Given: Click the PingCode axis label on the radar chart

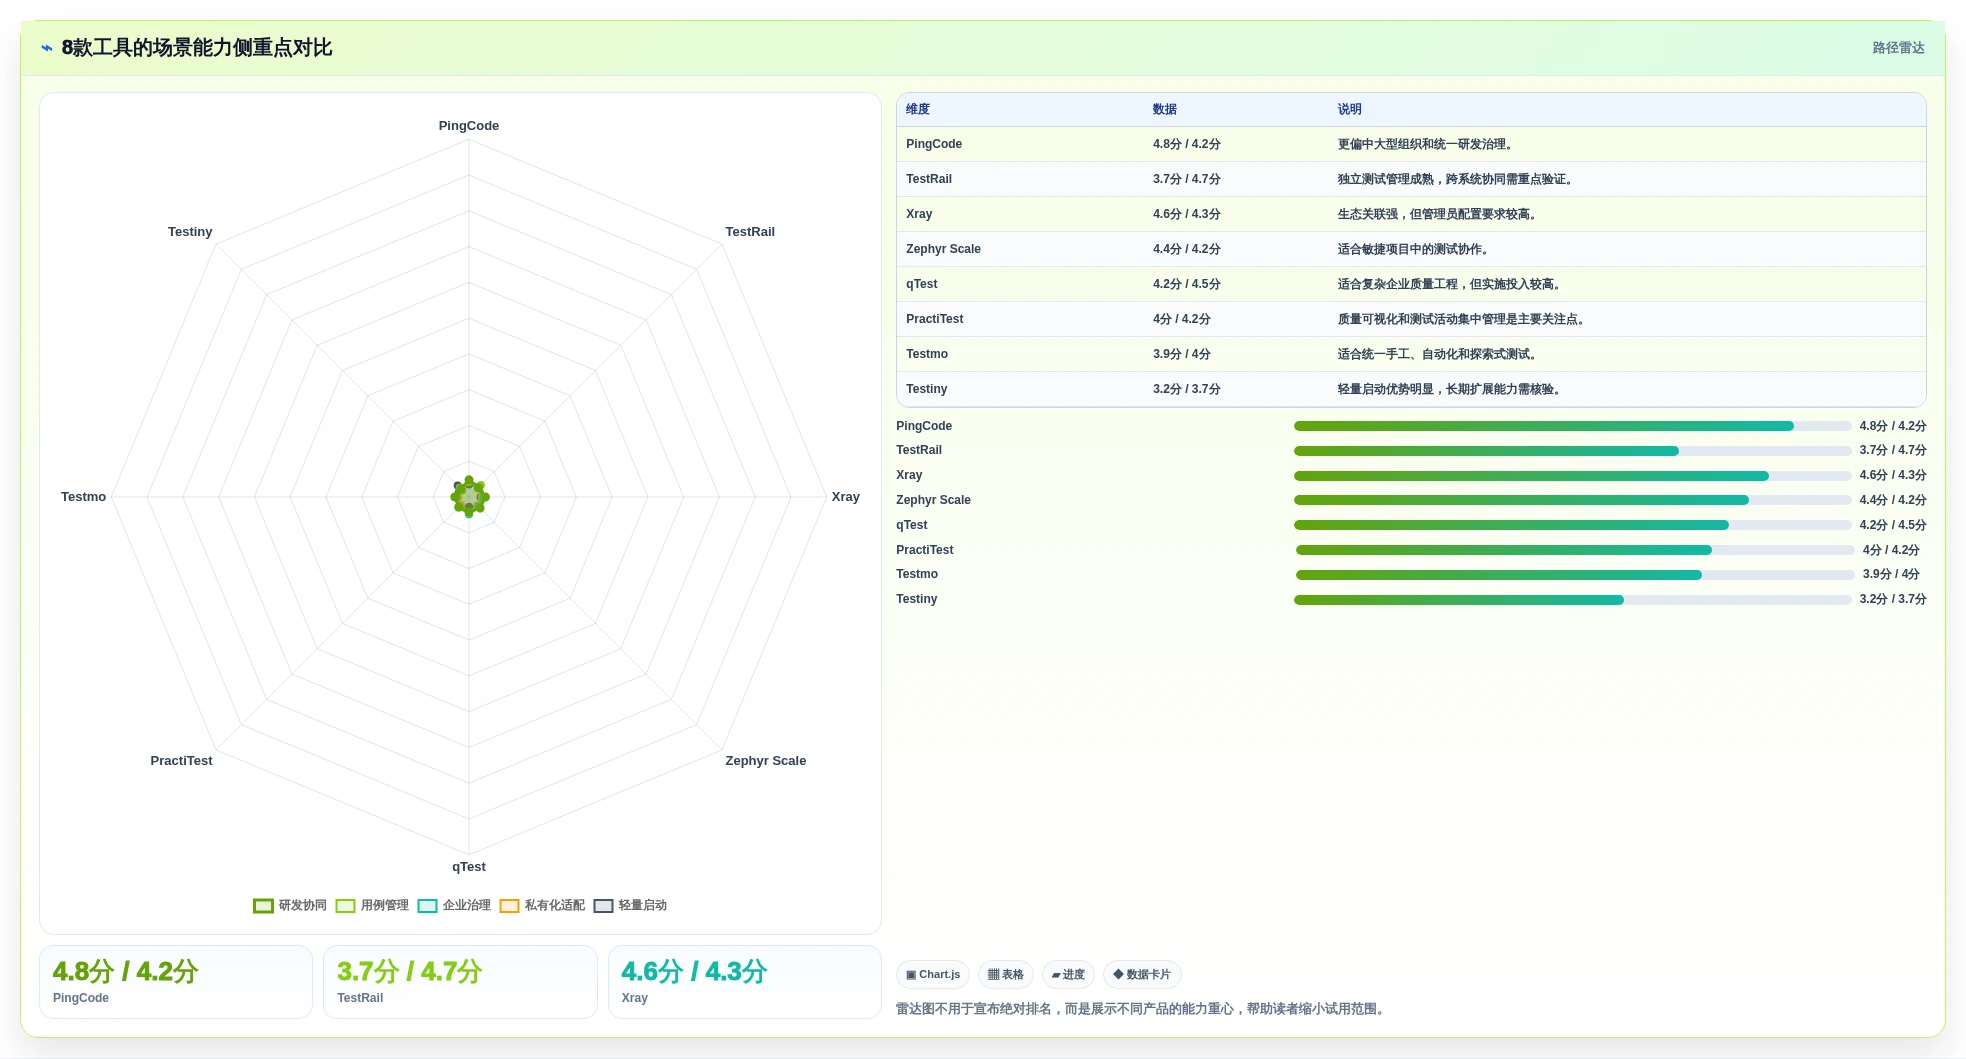Looking at the screenshot, I should tap(469, 126).
